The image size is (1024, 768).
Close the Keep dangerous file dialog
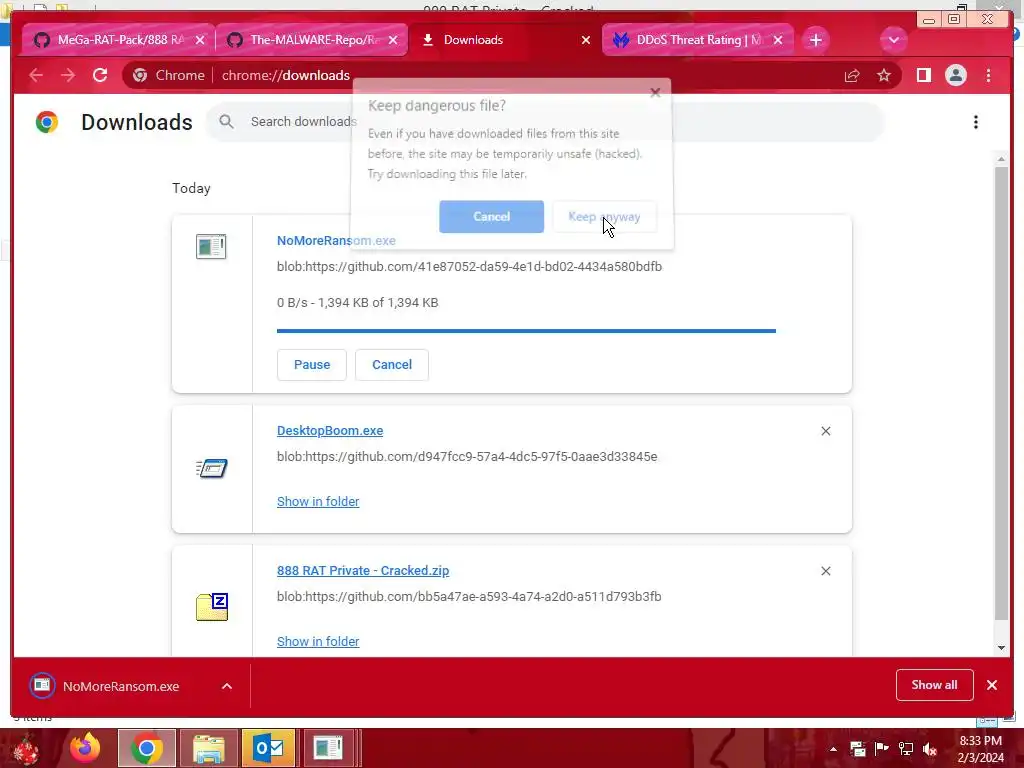655,93
